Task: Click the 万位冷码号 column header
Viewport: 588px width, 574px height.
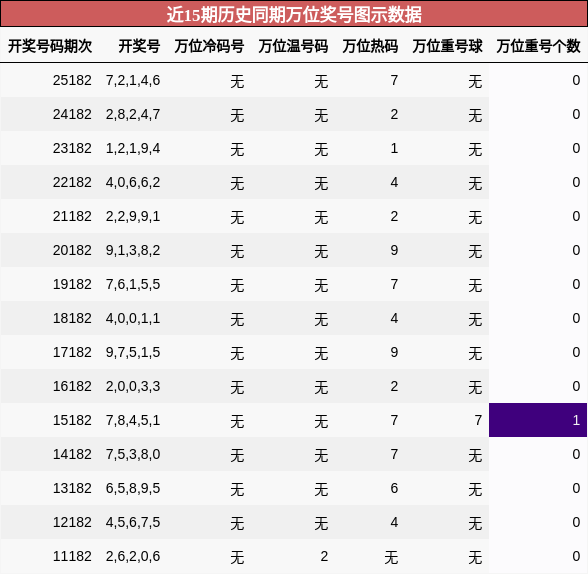Action: click(209, 46)
